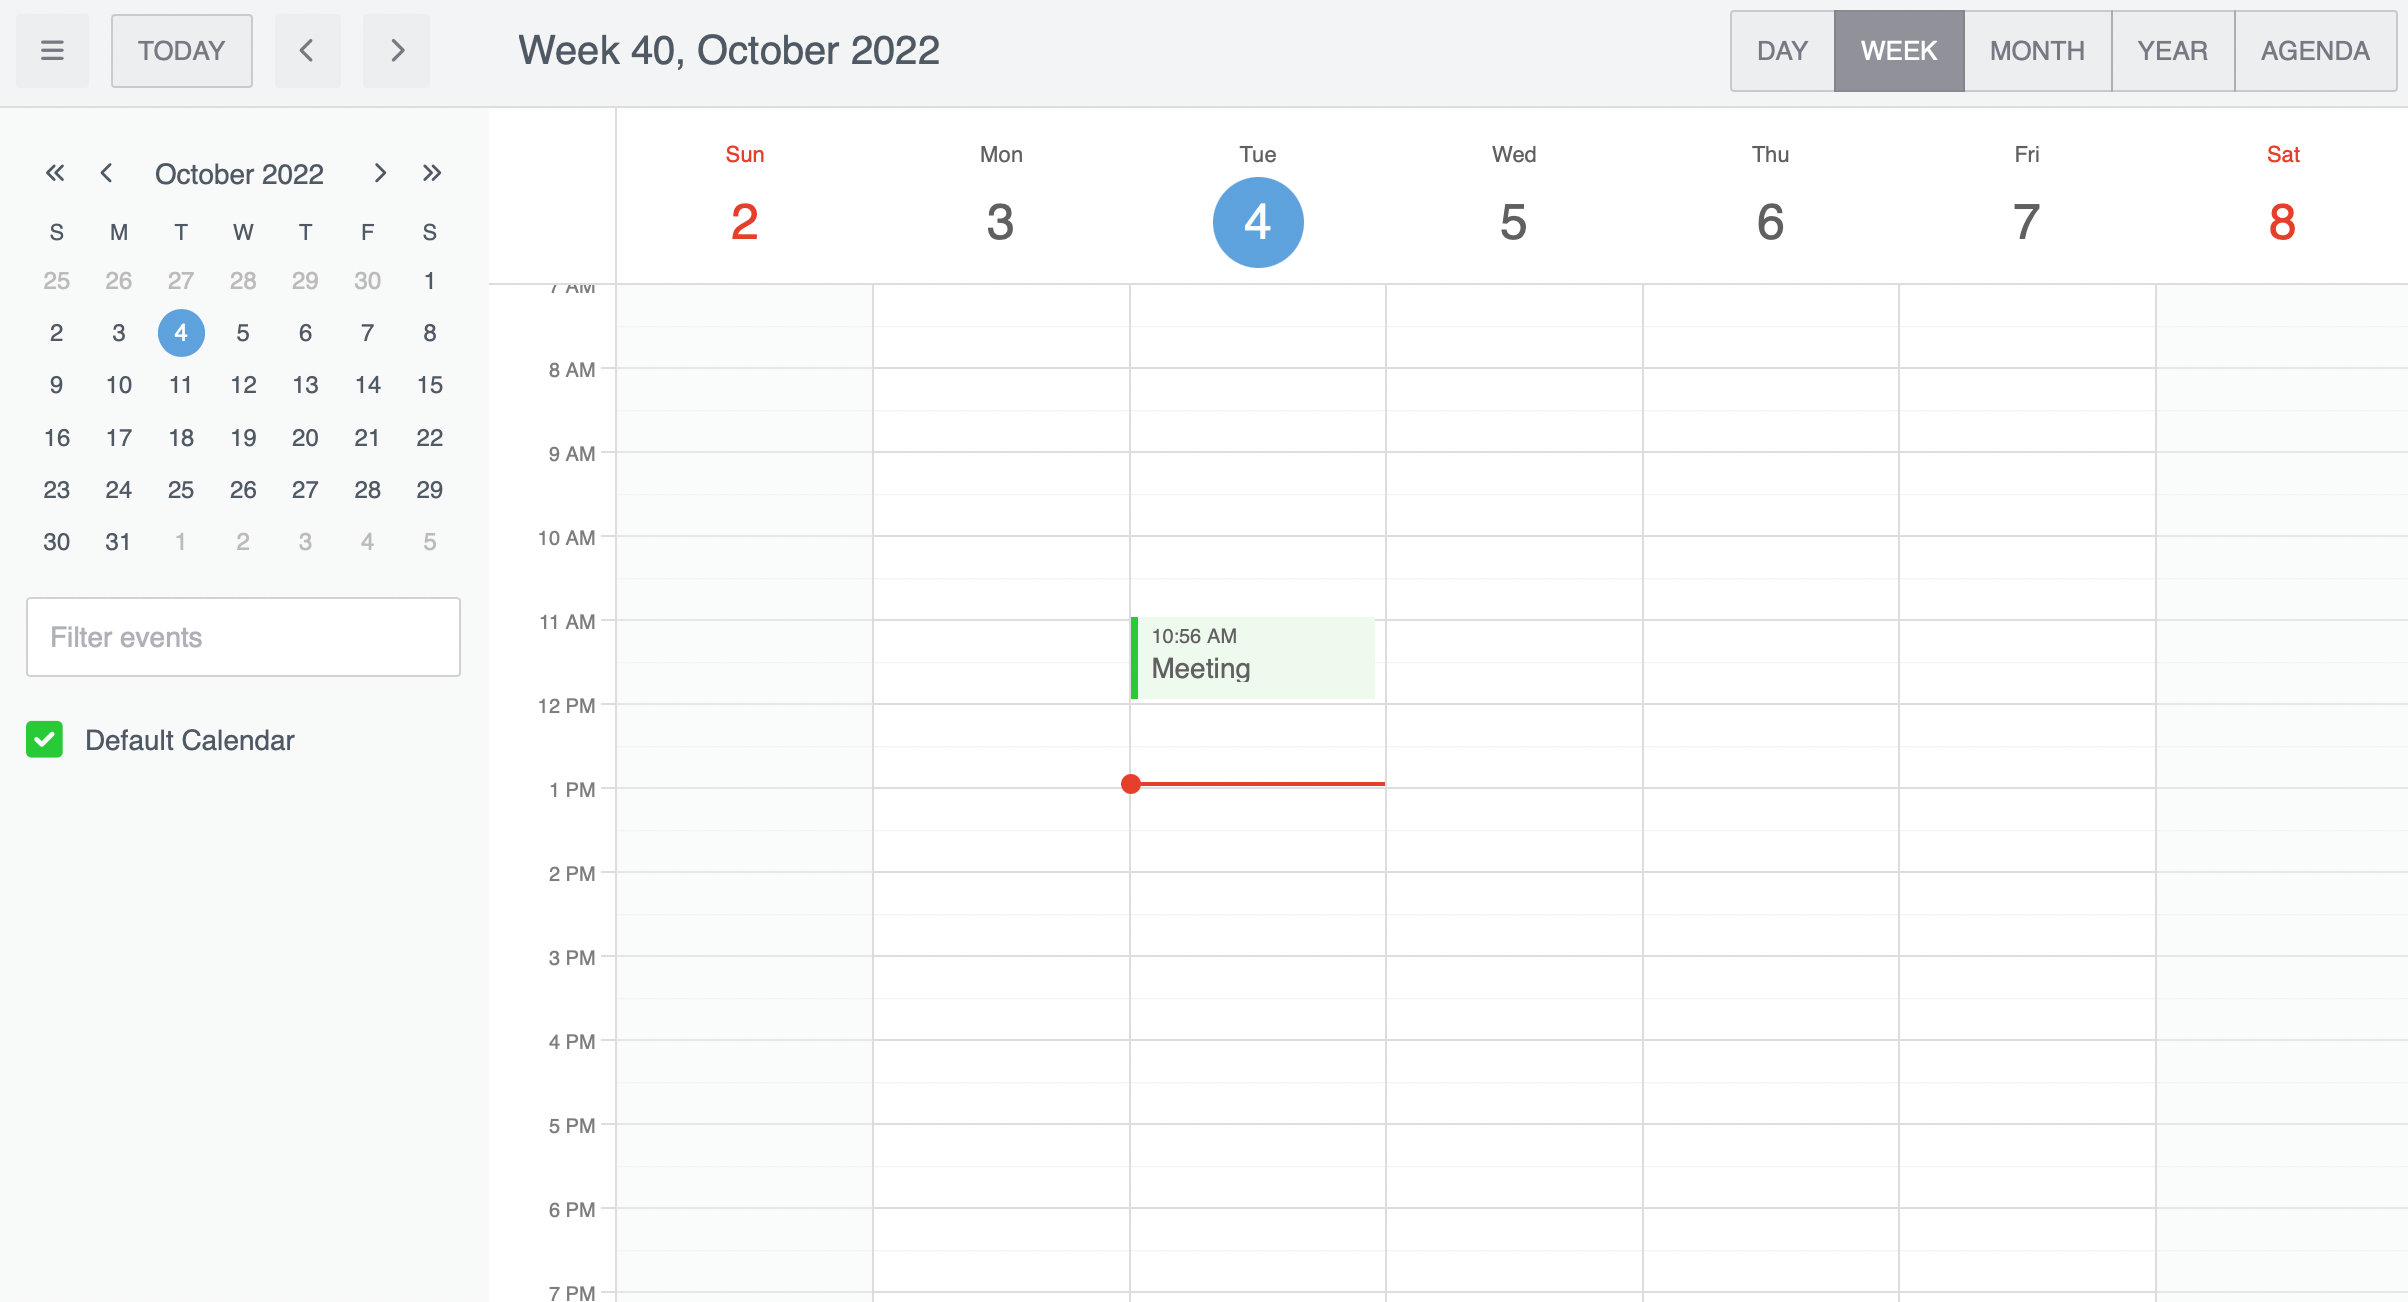Open the AGENDA view

[2314, 50]
